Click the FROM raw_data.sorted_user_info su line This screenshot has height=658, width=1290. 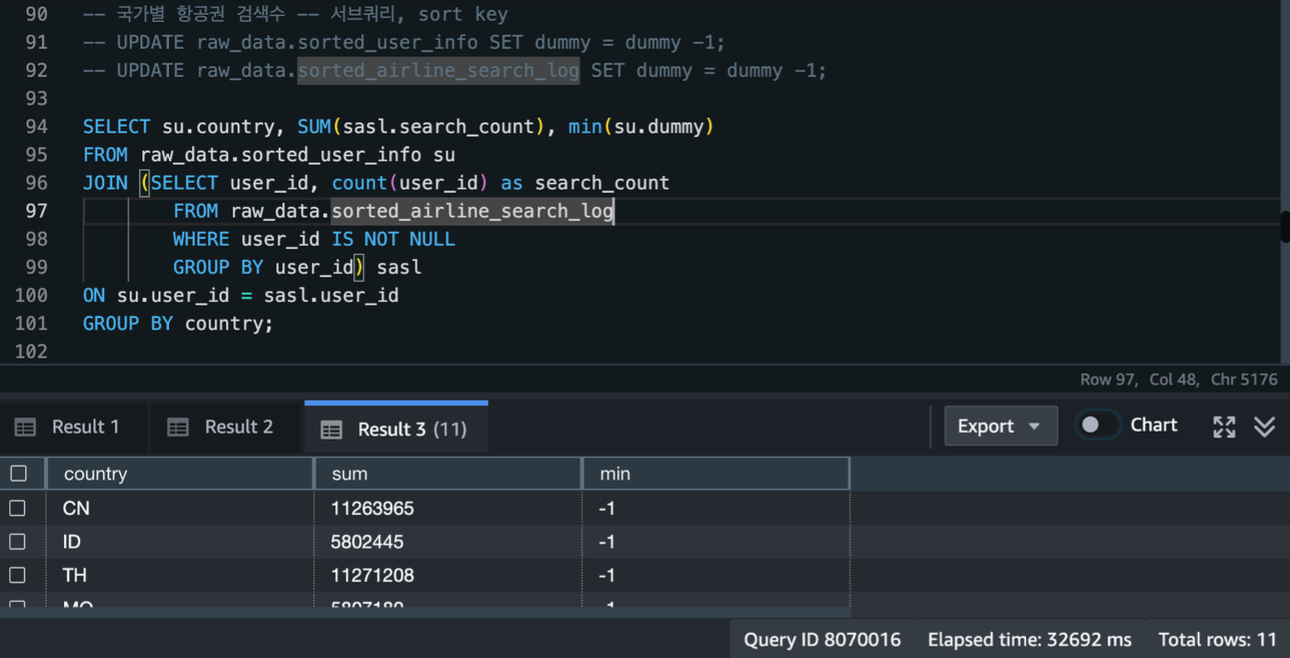pyautogui.click(x=269, y=155)
